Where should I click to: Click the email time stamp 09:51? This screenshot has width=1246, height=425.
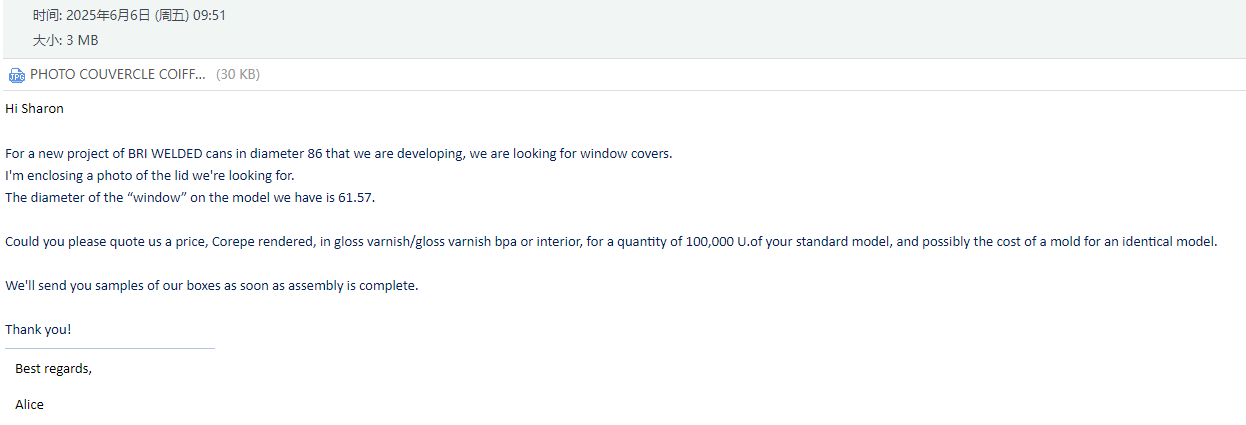[209, 15]
